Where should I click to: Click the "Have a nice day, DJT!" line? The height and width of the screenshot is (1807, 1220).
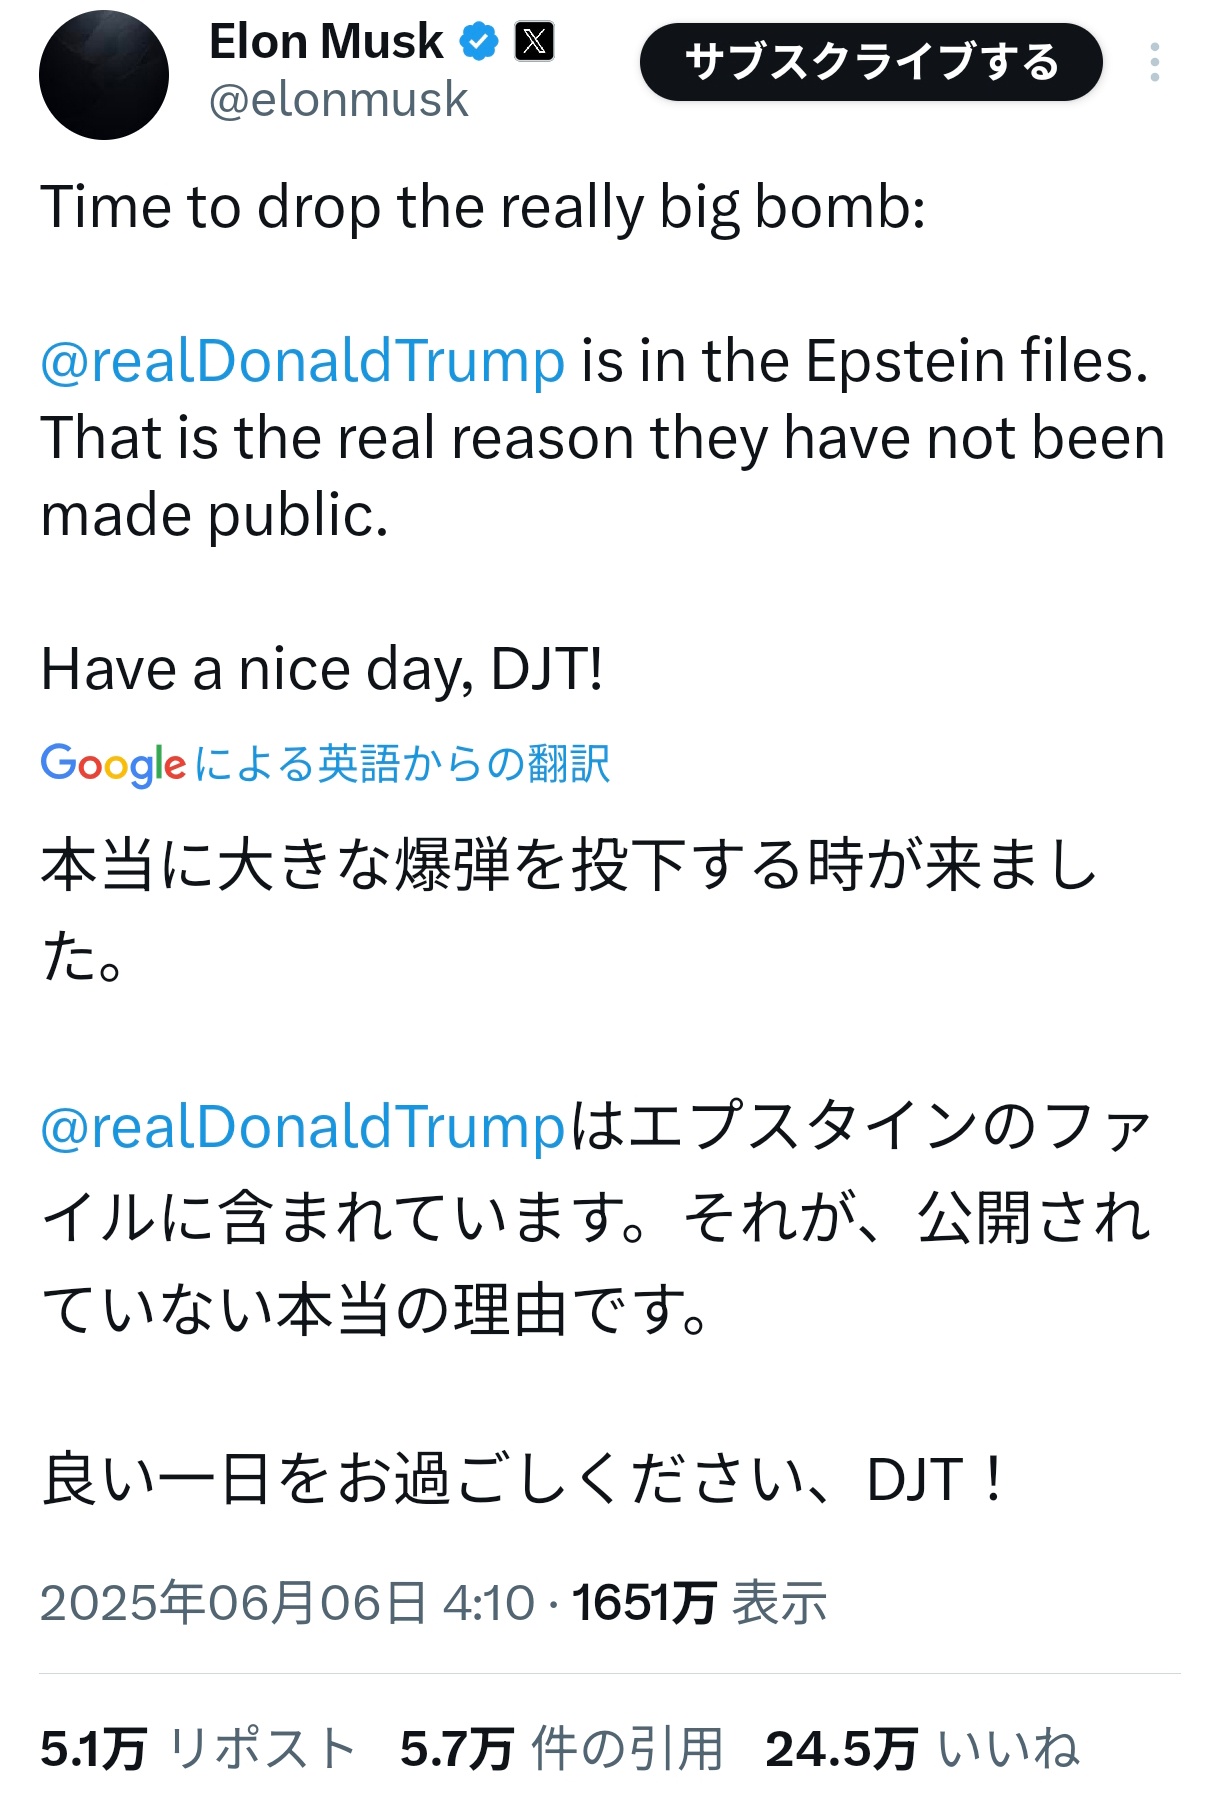coord(322,669)
